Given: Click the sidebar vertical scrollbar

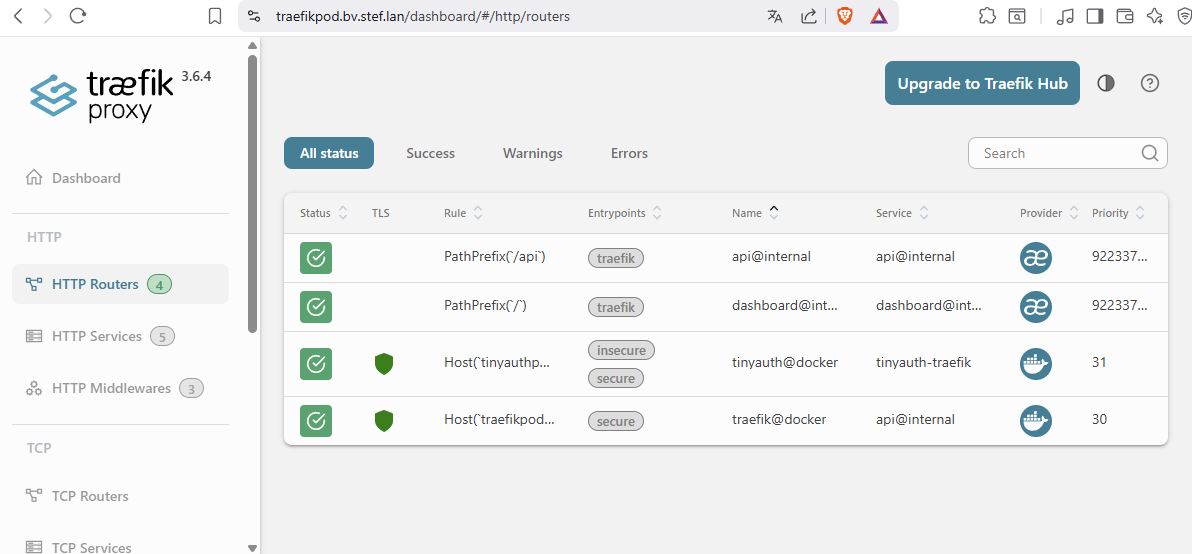Looking at the screenshot, I should tap(252, 190).
